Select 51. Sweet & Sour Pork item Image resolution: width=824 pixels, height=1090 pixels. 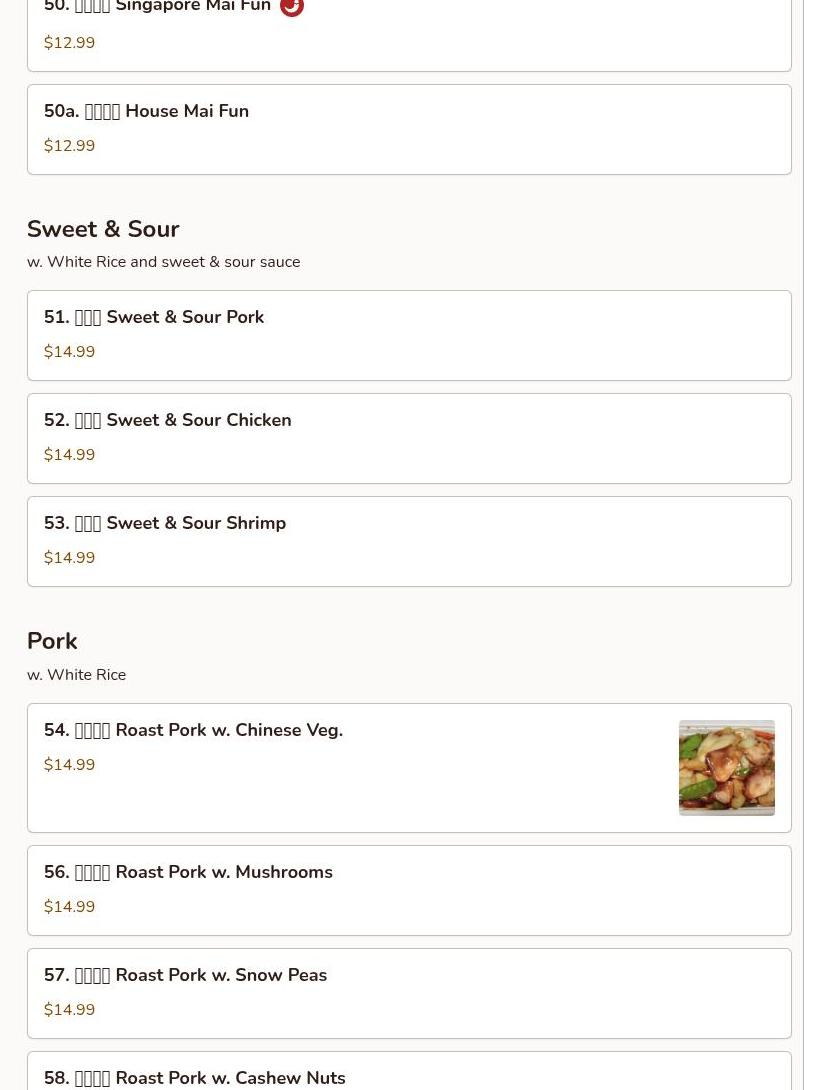(409, 335)
